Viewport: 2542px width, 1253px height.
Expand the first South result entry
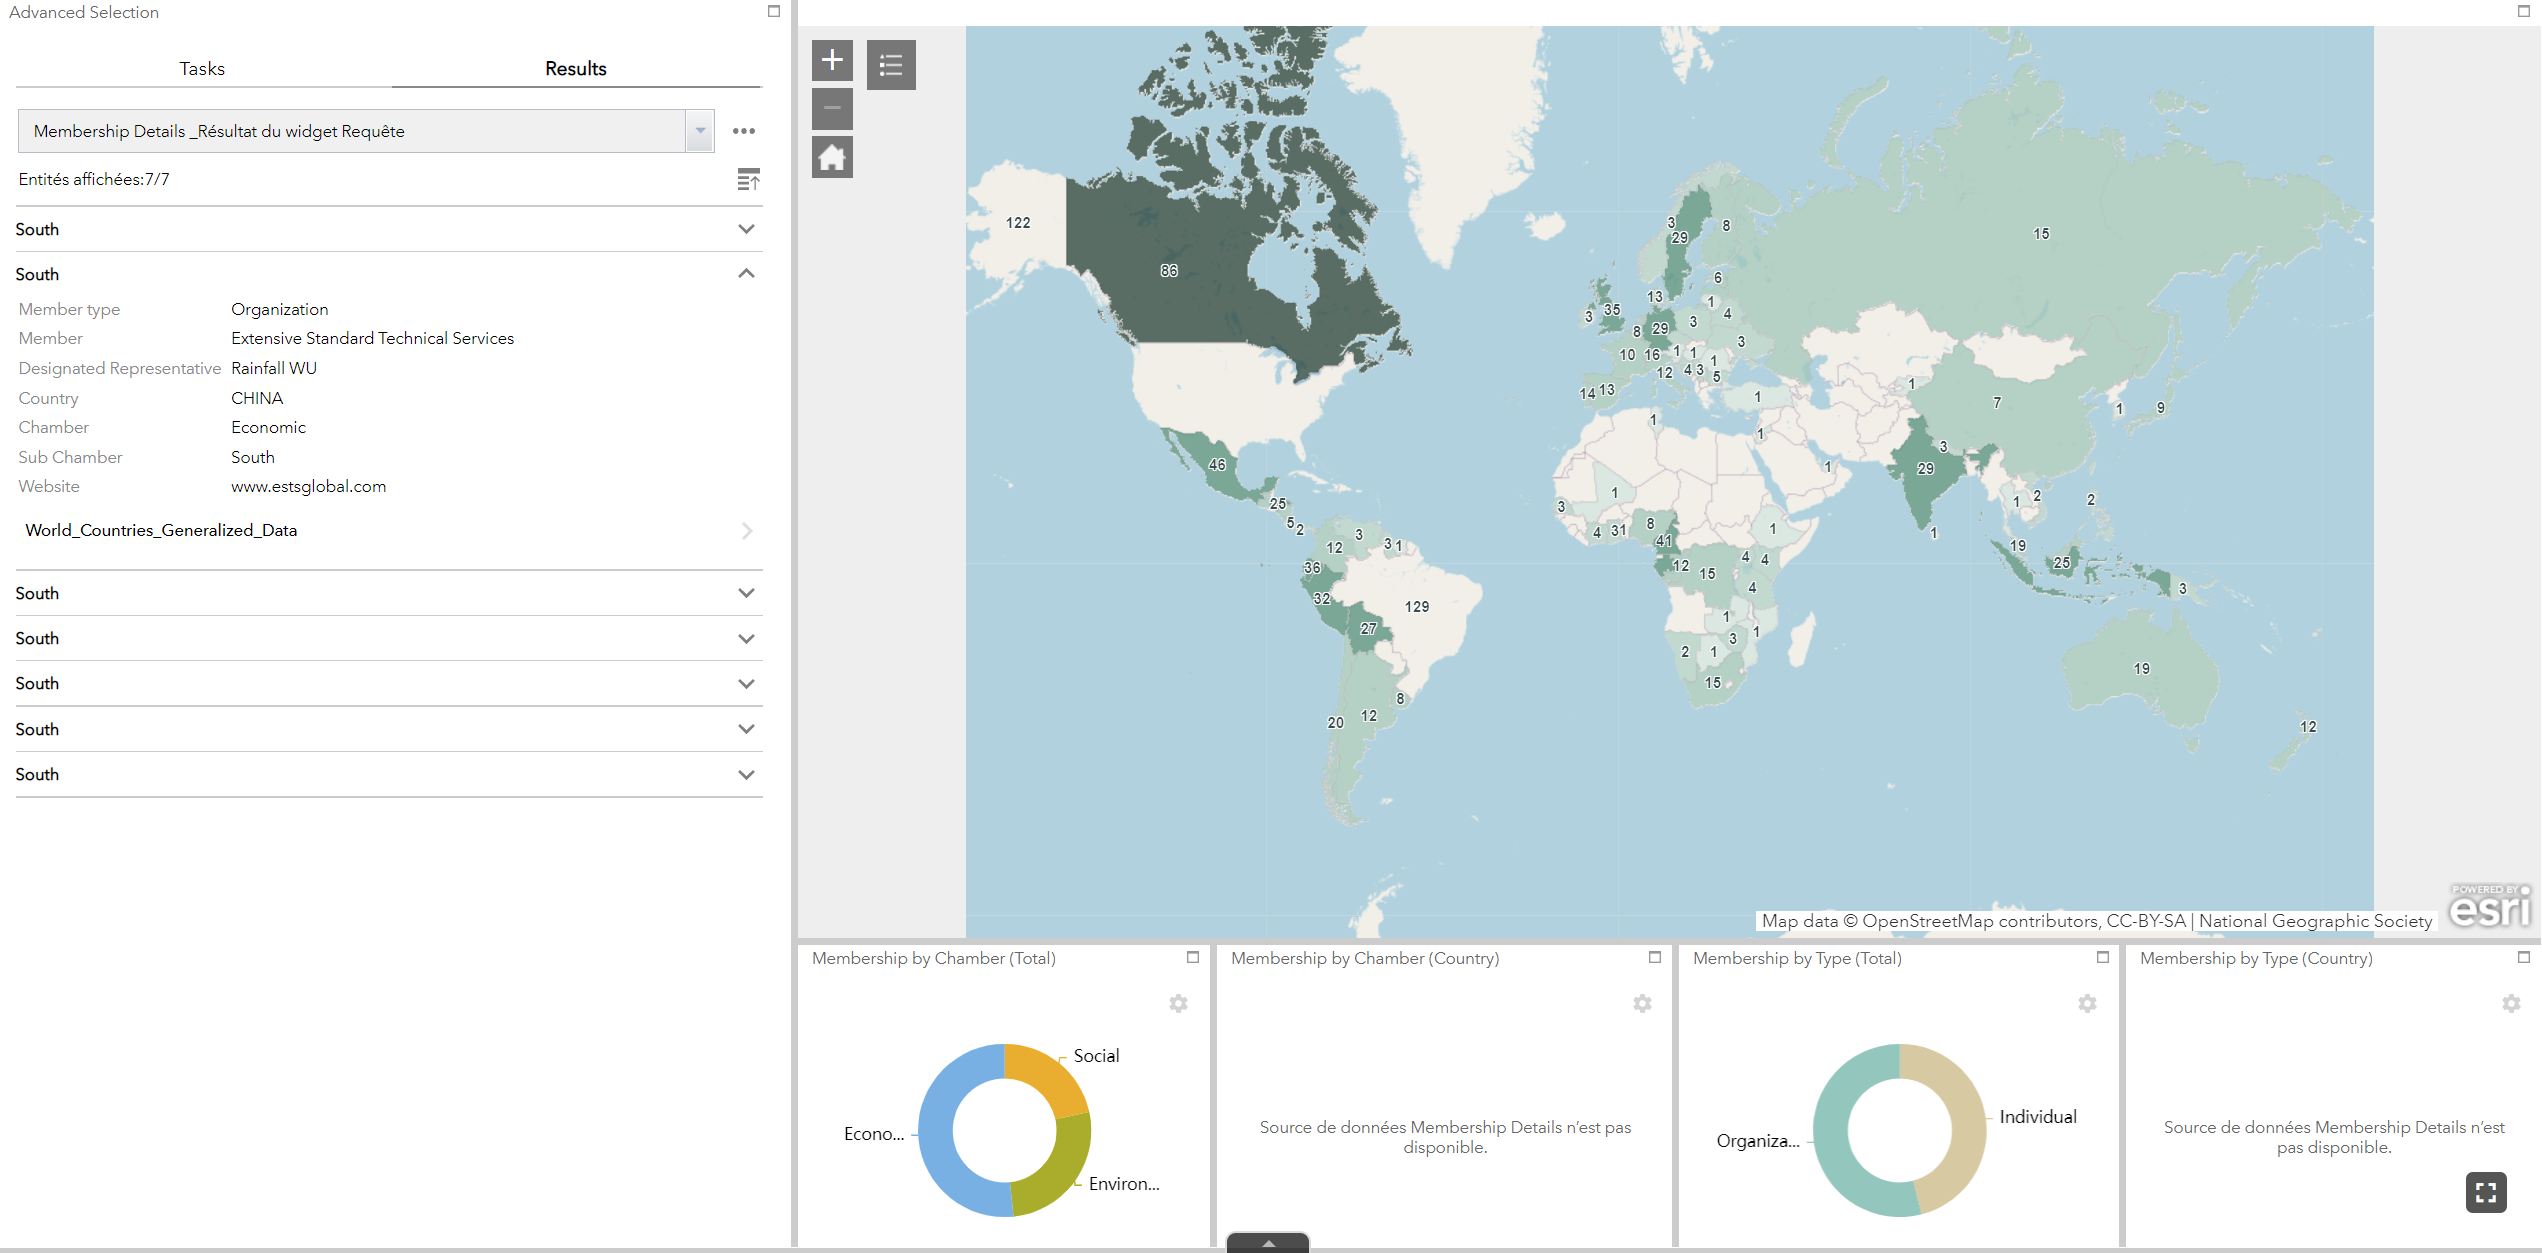coord(746,229)
